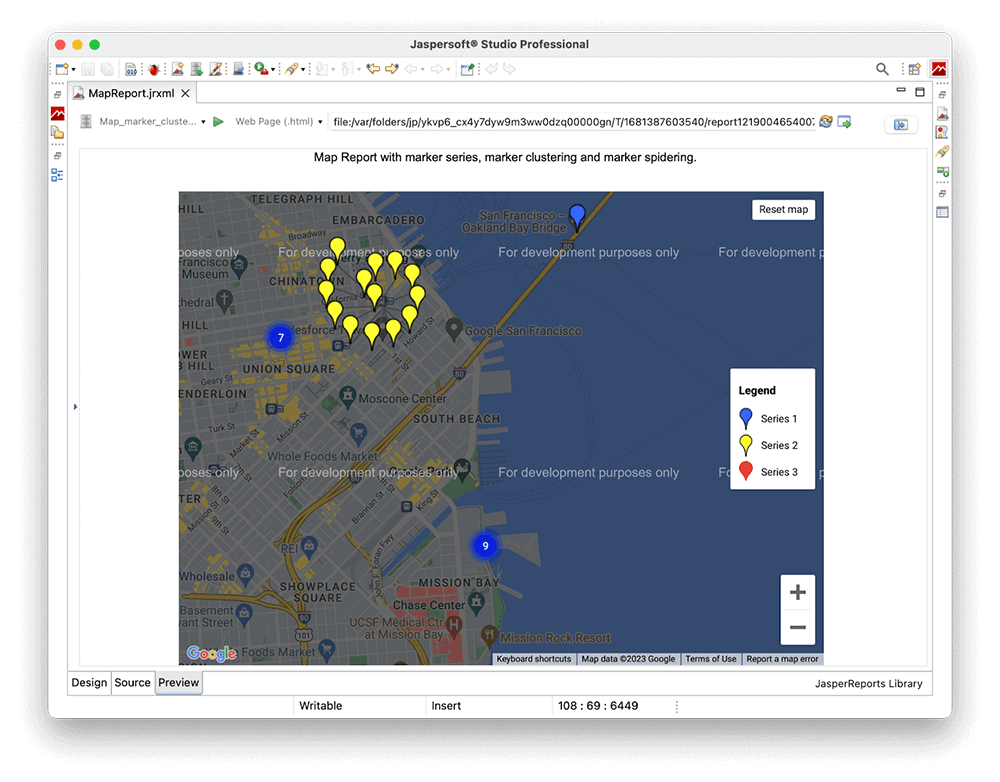Image resolution: width=1000 pixels, height=782 pixels.
Task: Go to last edit location yellow back arrow
Action: 373,69
